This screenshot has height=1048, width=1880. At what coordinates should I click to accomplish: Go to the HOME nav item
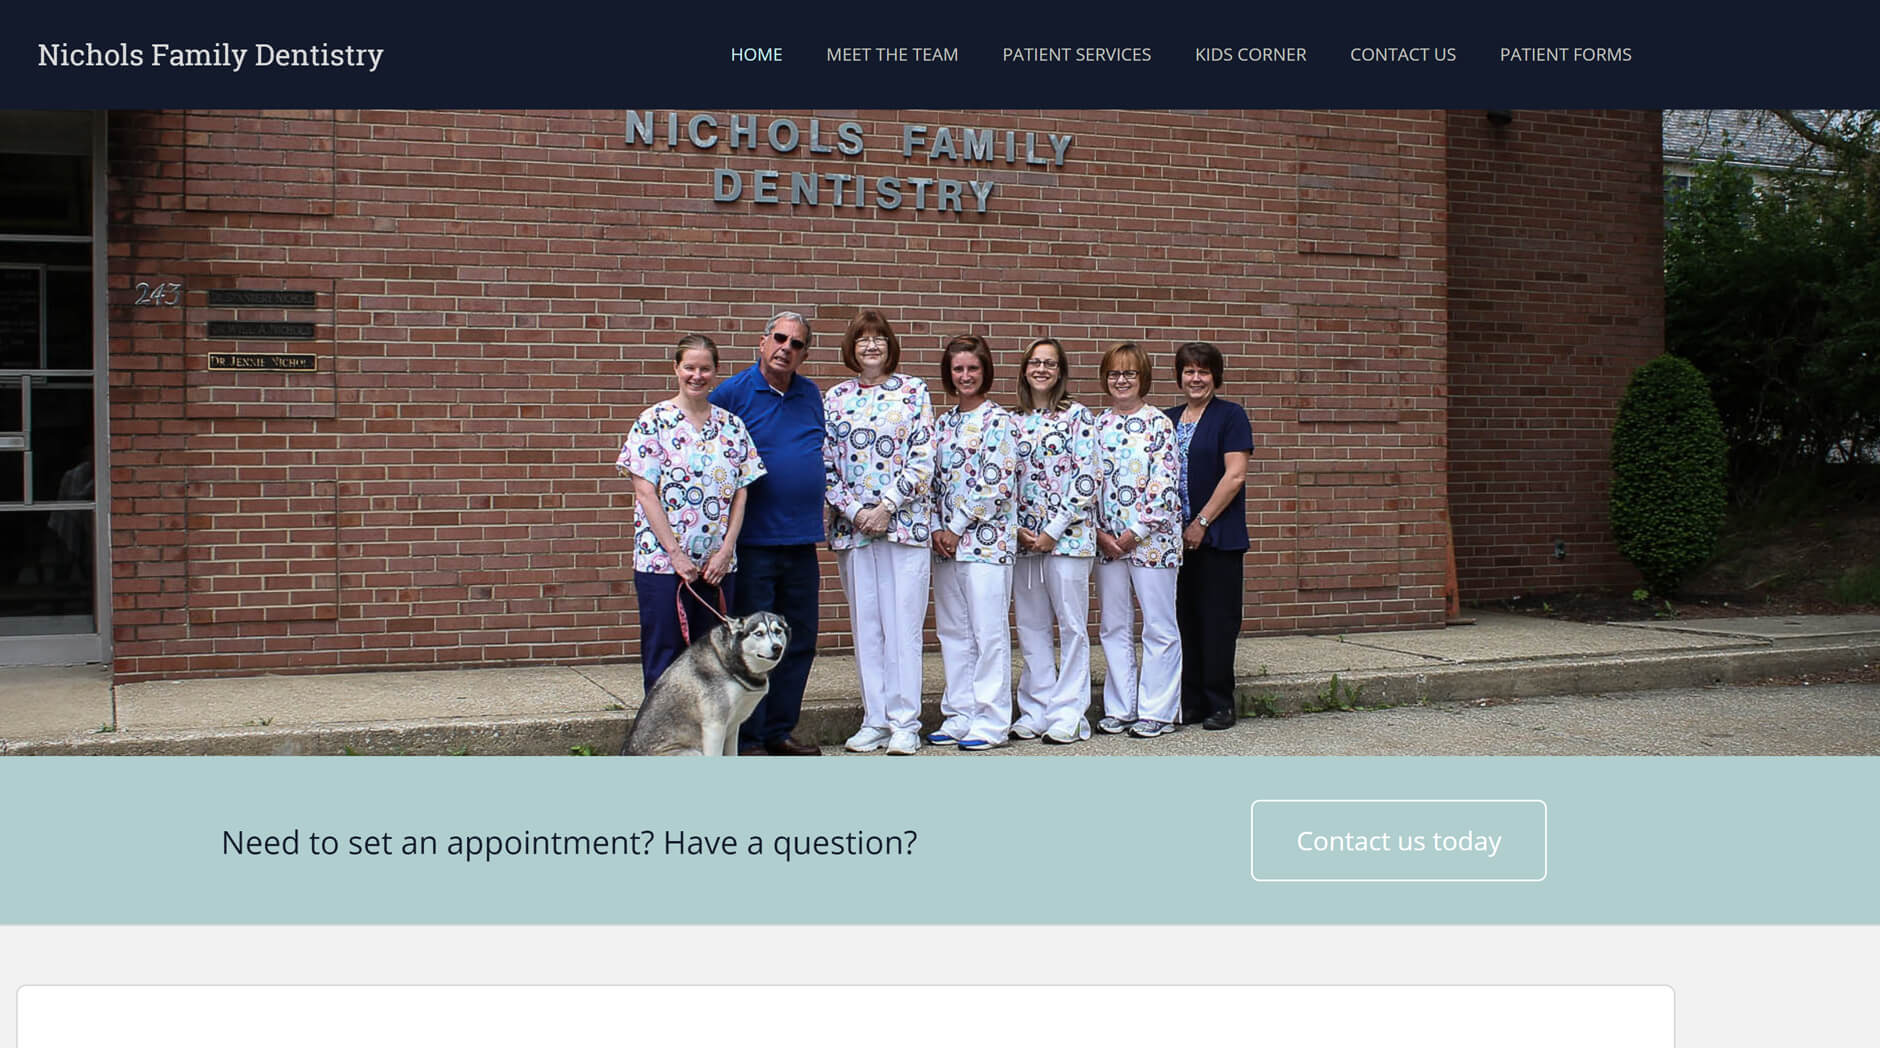tap(756, 54)
